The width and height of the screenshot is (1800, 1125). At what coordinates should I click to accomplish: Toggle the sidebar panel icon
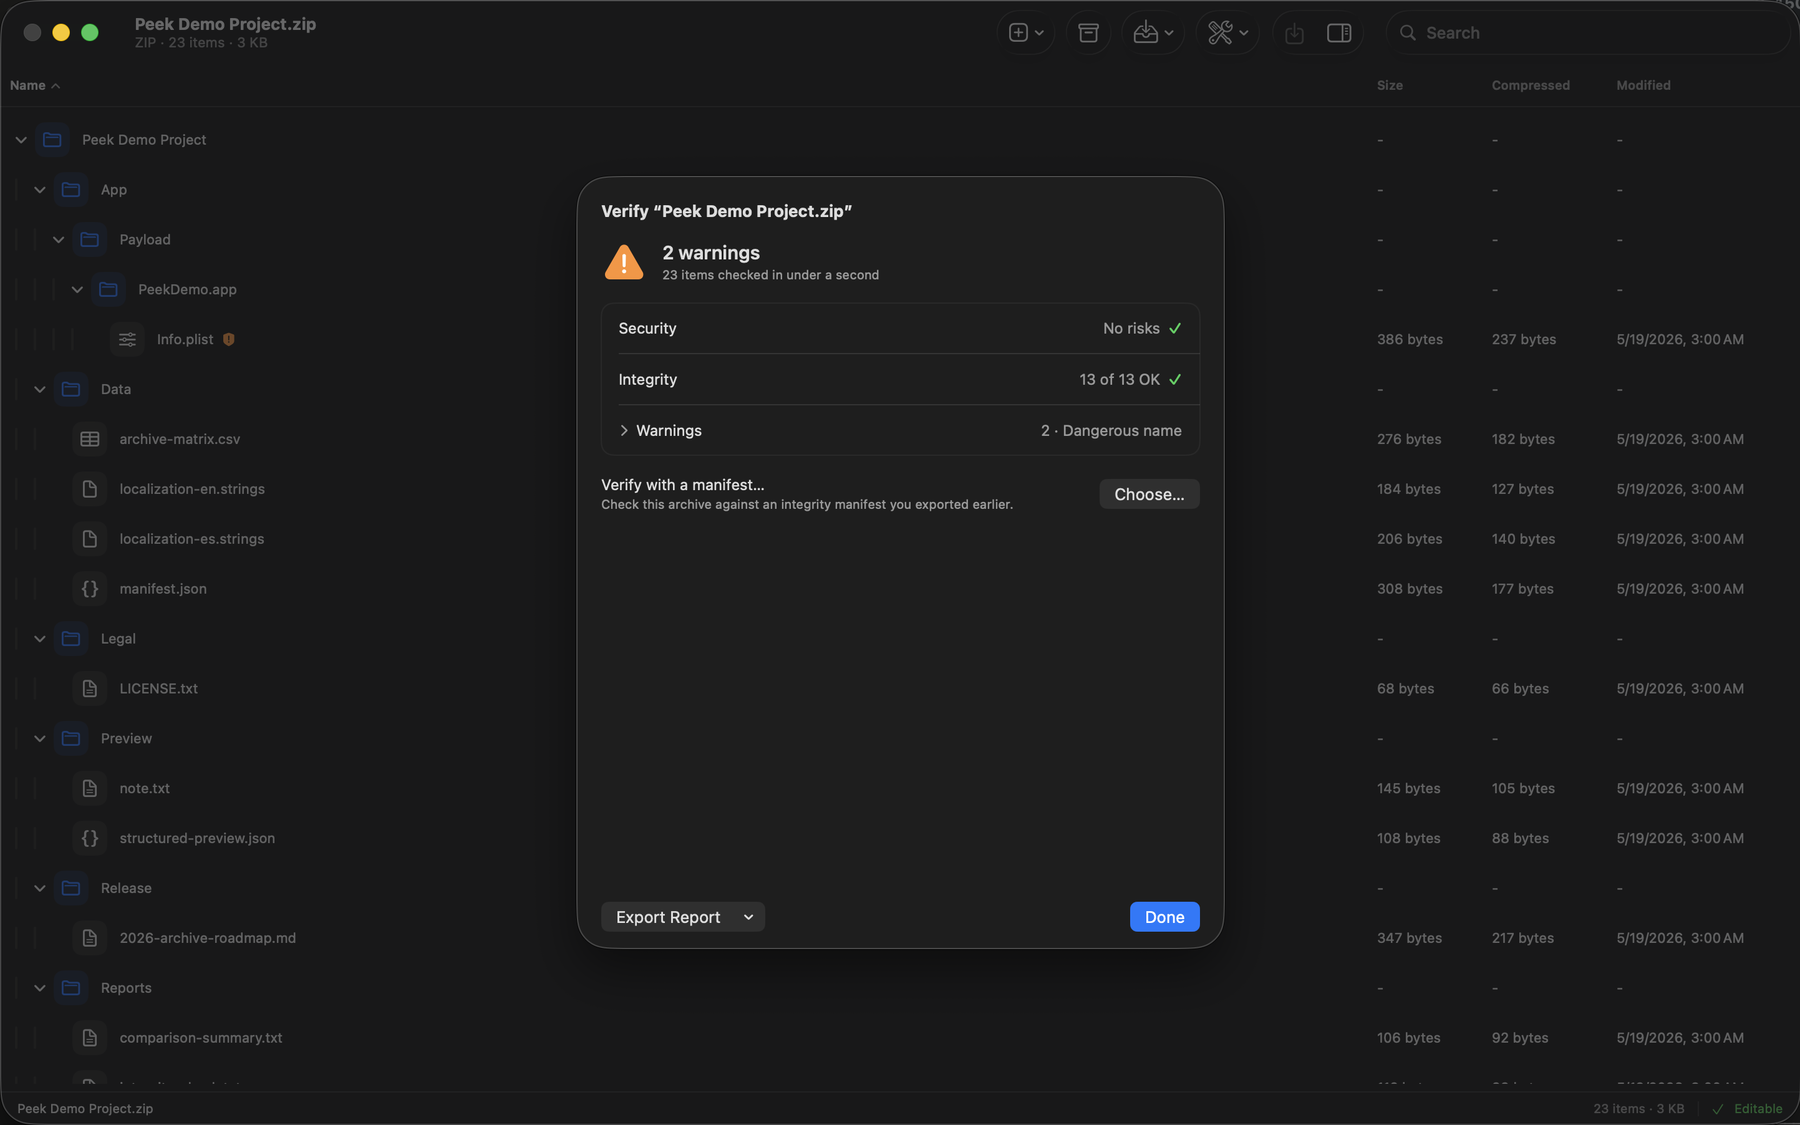[1339, 33]
